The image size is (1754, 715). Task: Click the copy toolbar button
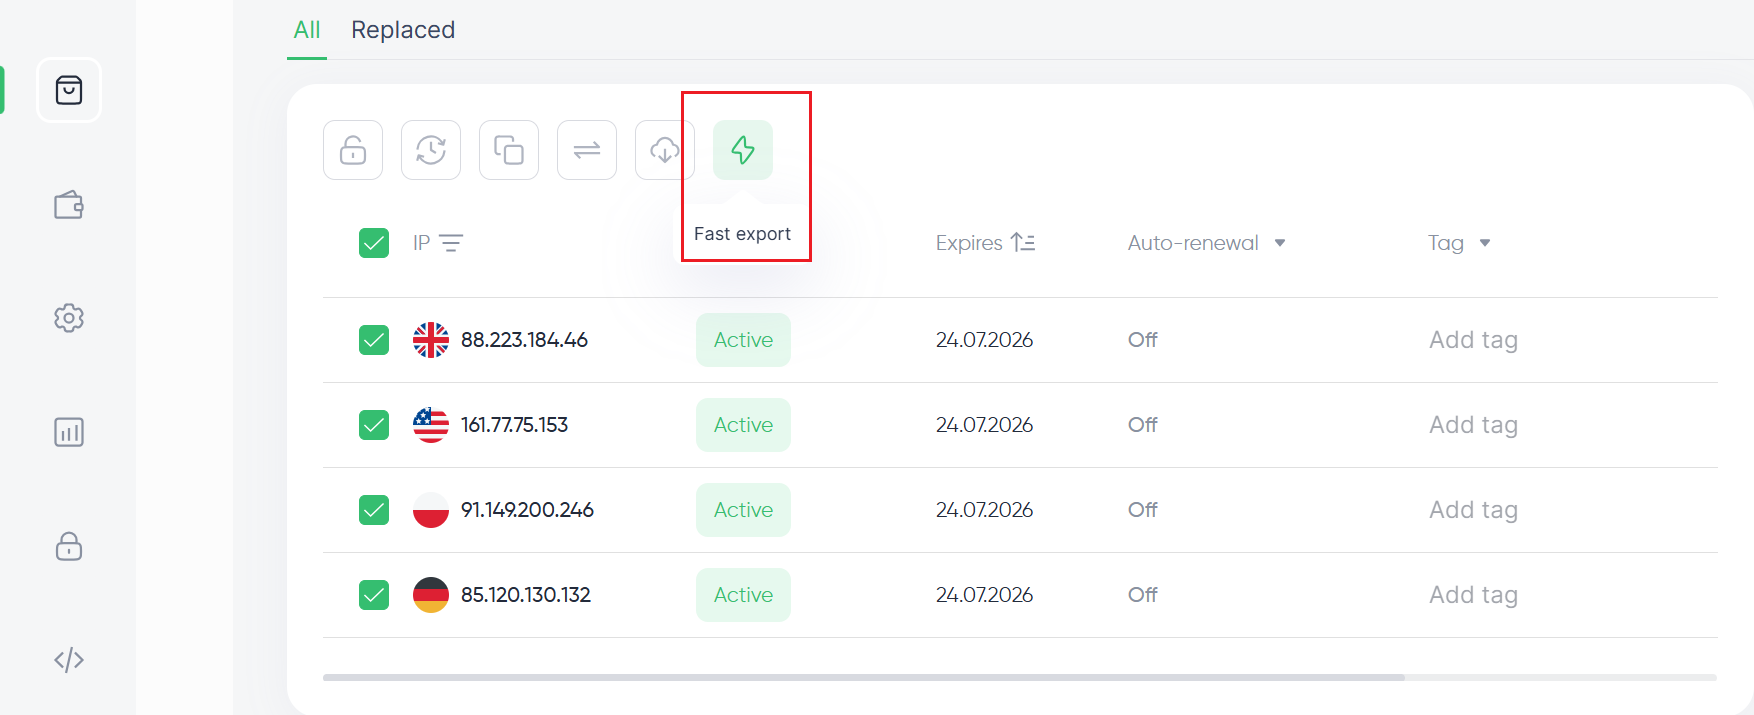(x=509, y=150)
